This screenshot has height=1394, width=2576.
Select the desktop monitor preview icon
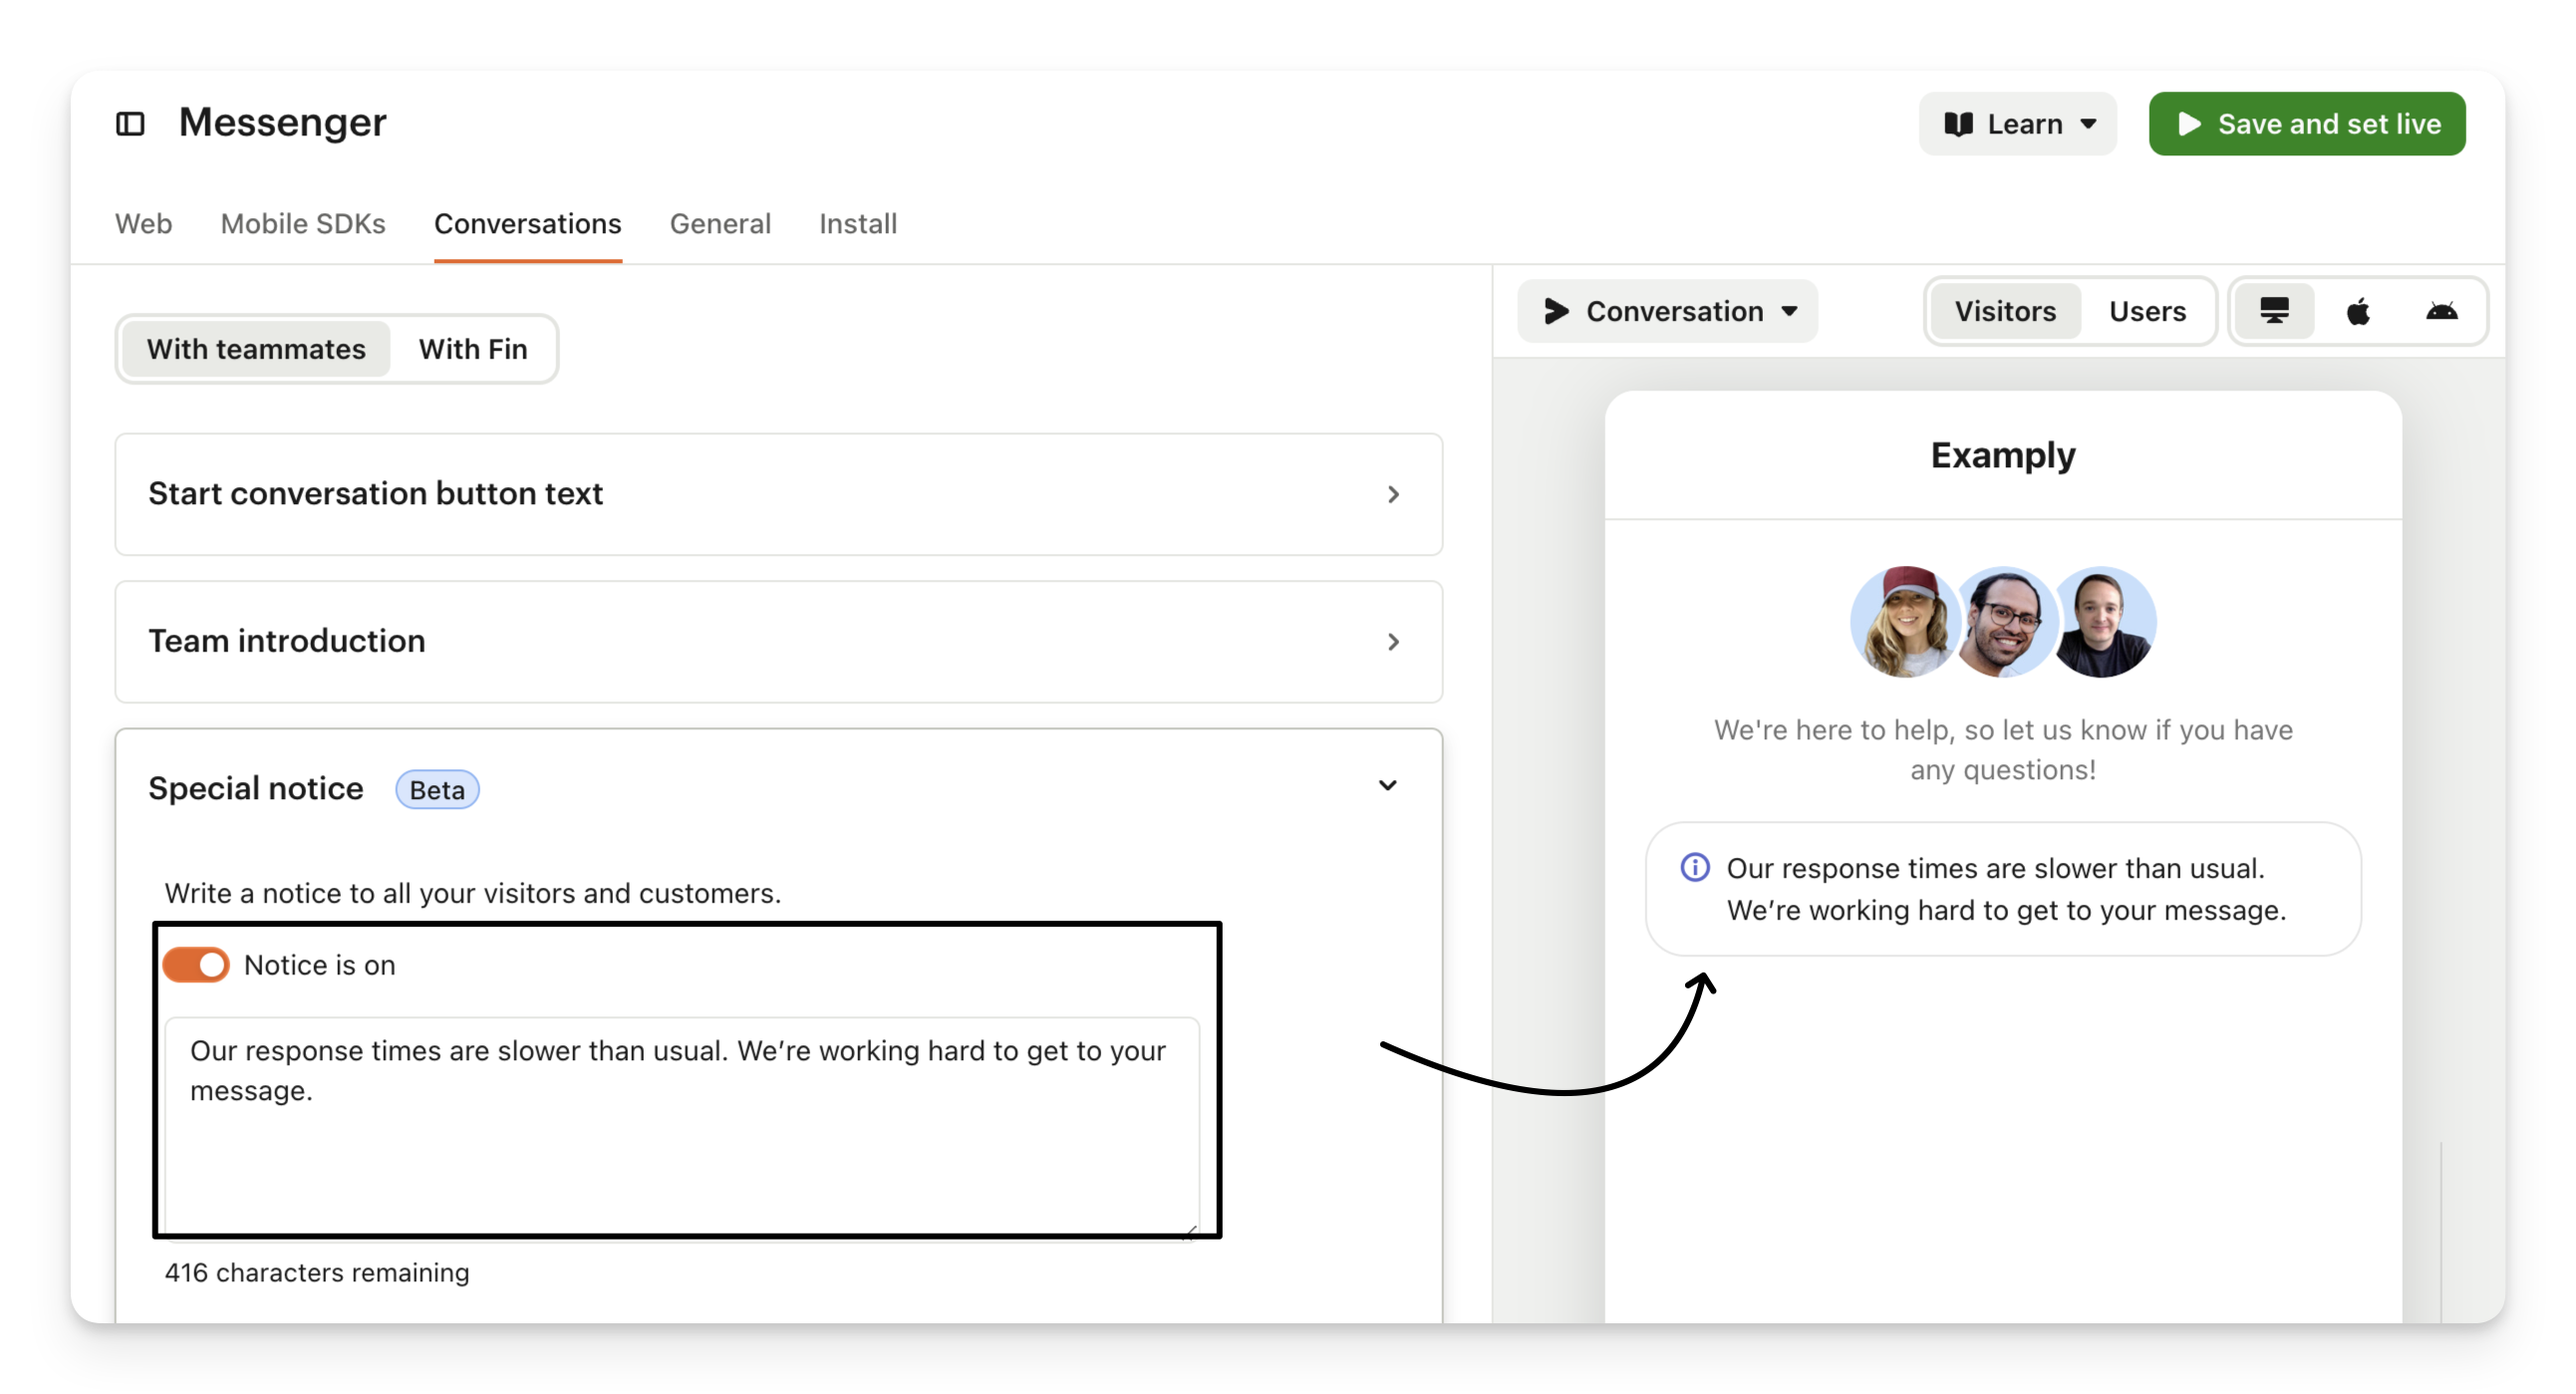pos(2274,311)
